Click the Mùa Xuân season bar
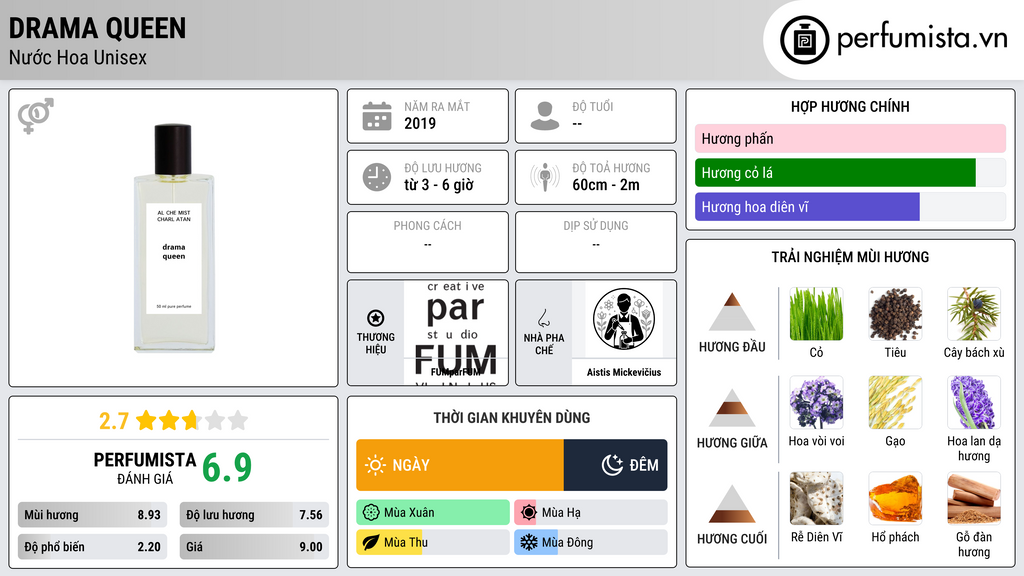The width and height of the screenshot is (1024, 576). click(x=432, y=513)
